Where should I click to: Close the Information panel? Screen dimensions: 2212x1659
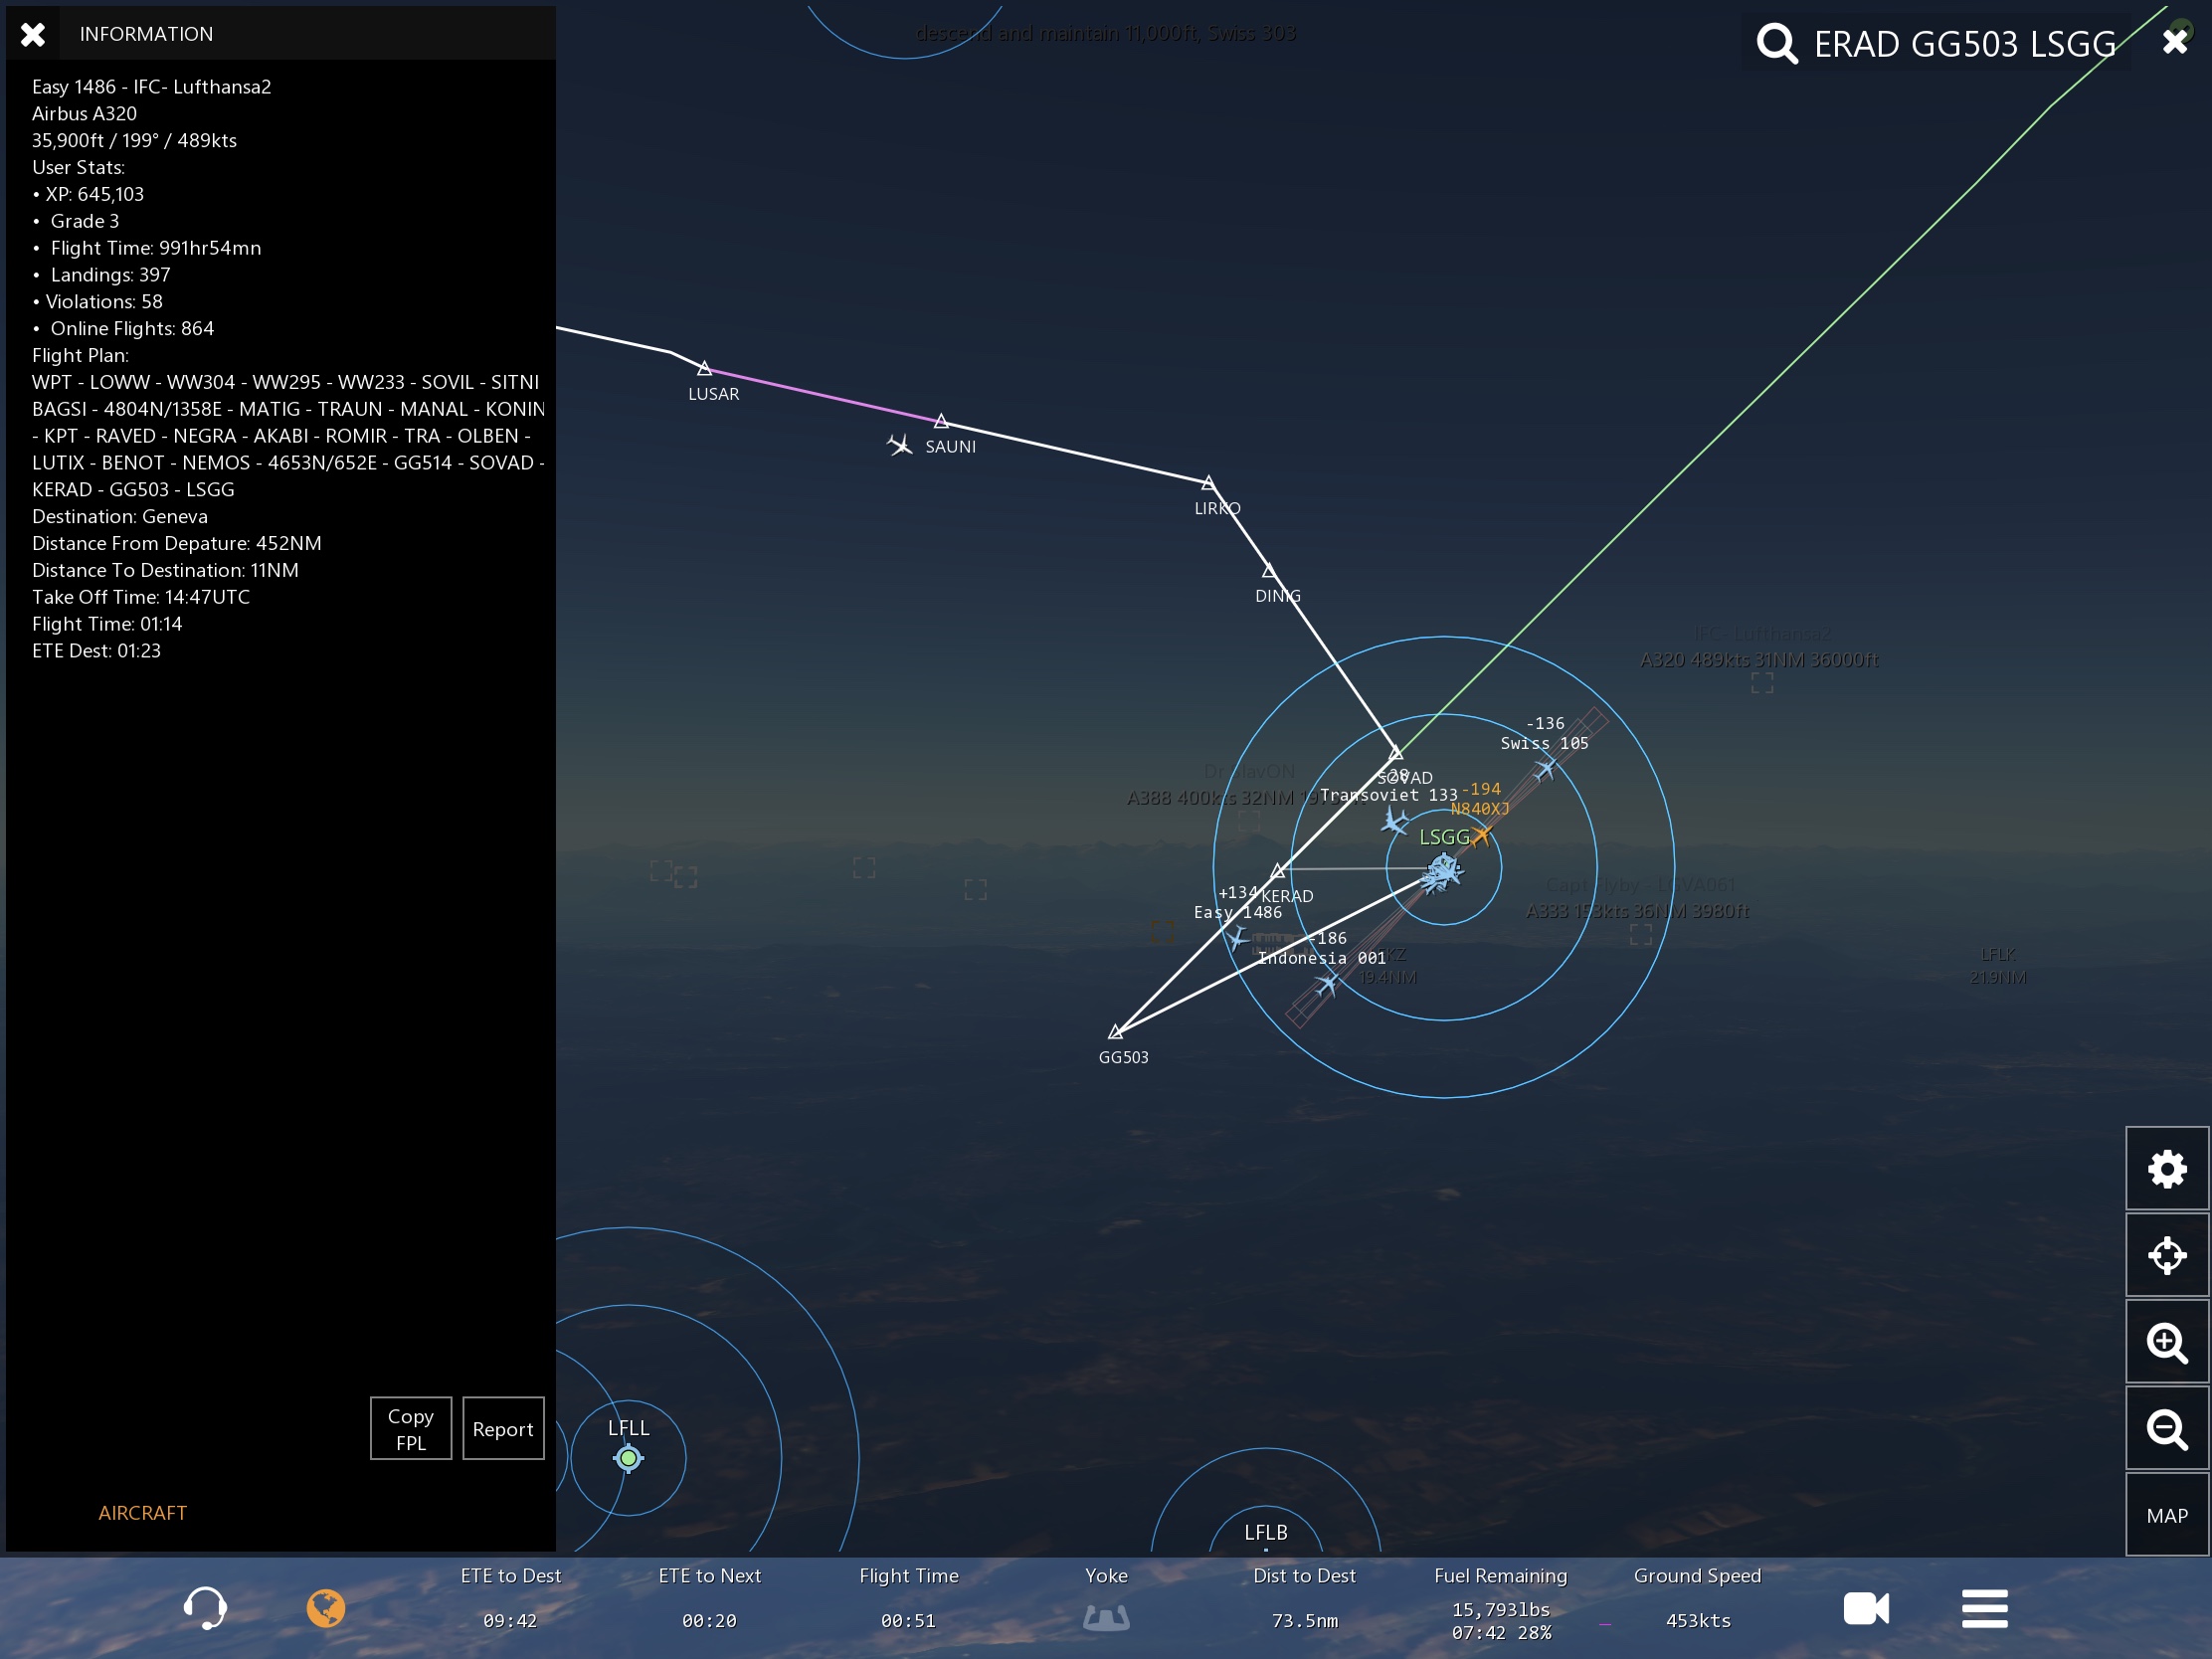click(33, 34)
